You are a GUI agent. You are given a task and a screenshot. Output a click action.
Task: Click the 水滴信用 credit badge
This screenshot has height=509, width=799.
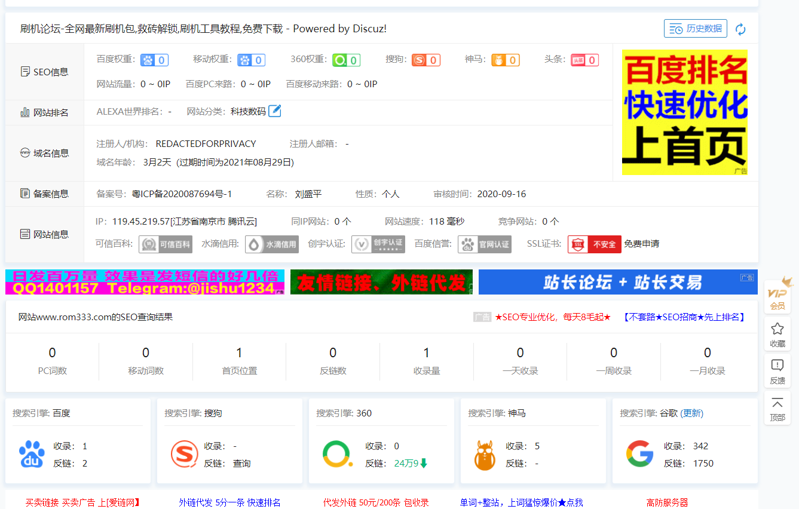(272, 244)
